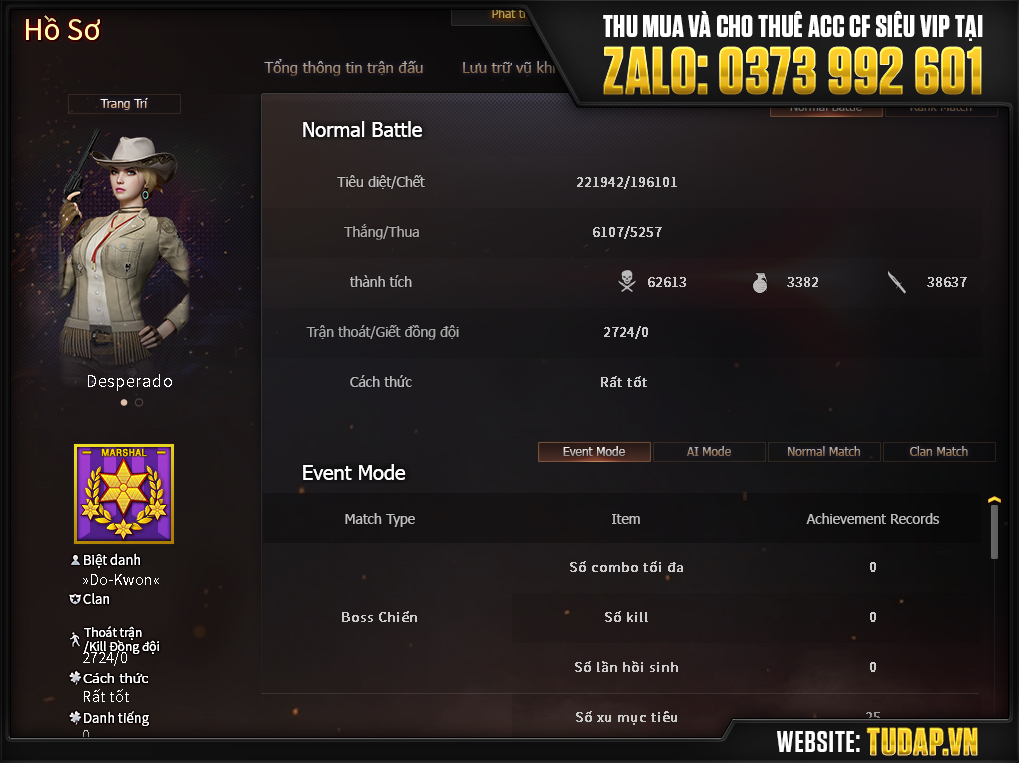This screenshot has height=763, width=1019.
Task: Click the skull headshot kills icon
Action: coord(626,281)
